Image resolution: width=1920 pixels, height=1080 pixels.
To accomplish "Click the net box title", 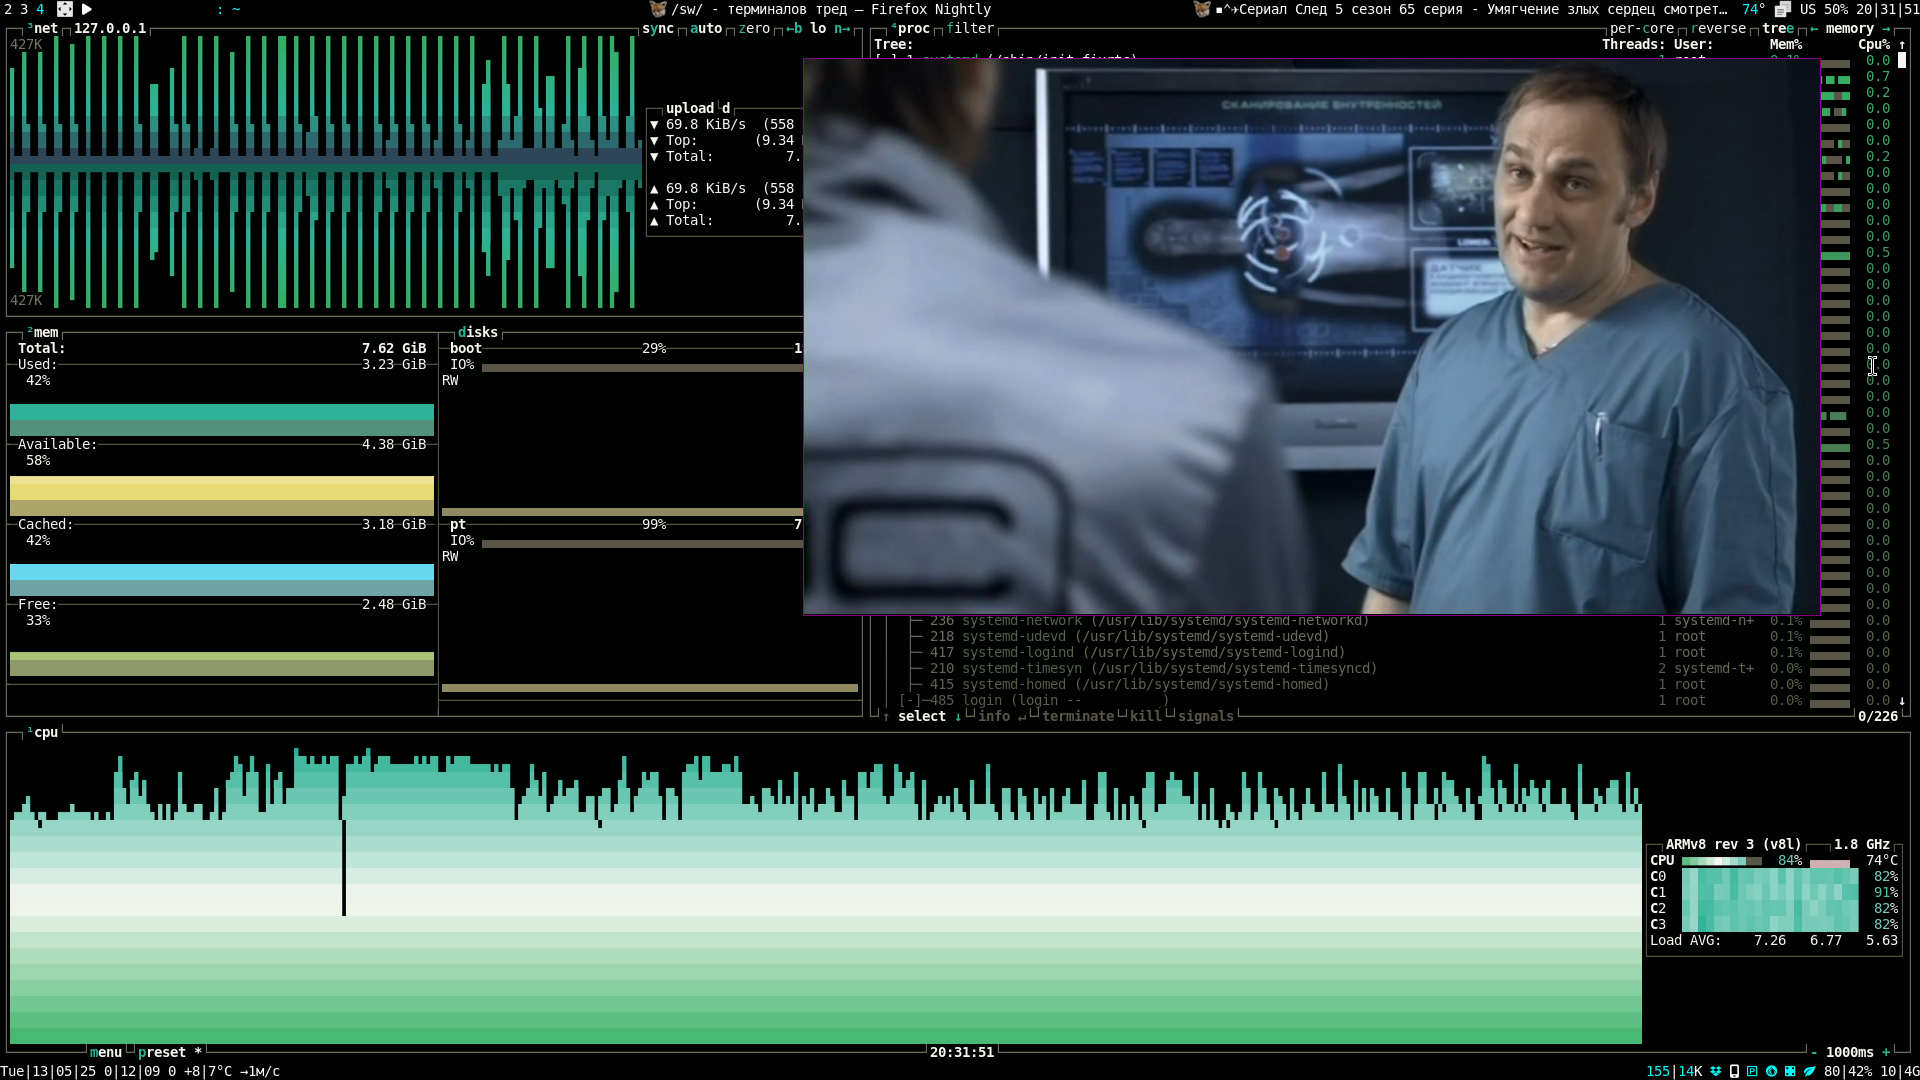I will point(42,29).
